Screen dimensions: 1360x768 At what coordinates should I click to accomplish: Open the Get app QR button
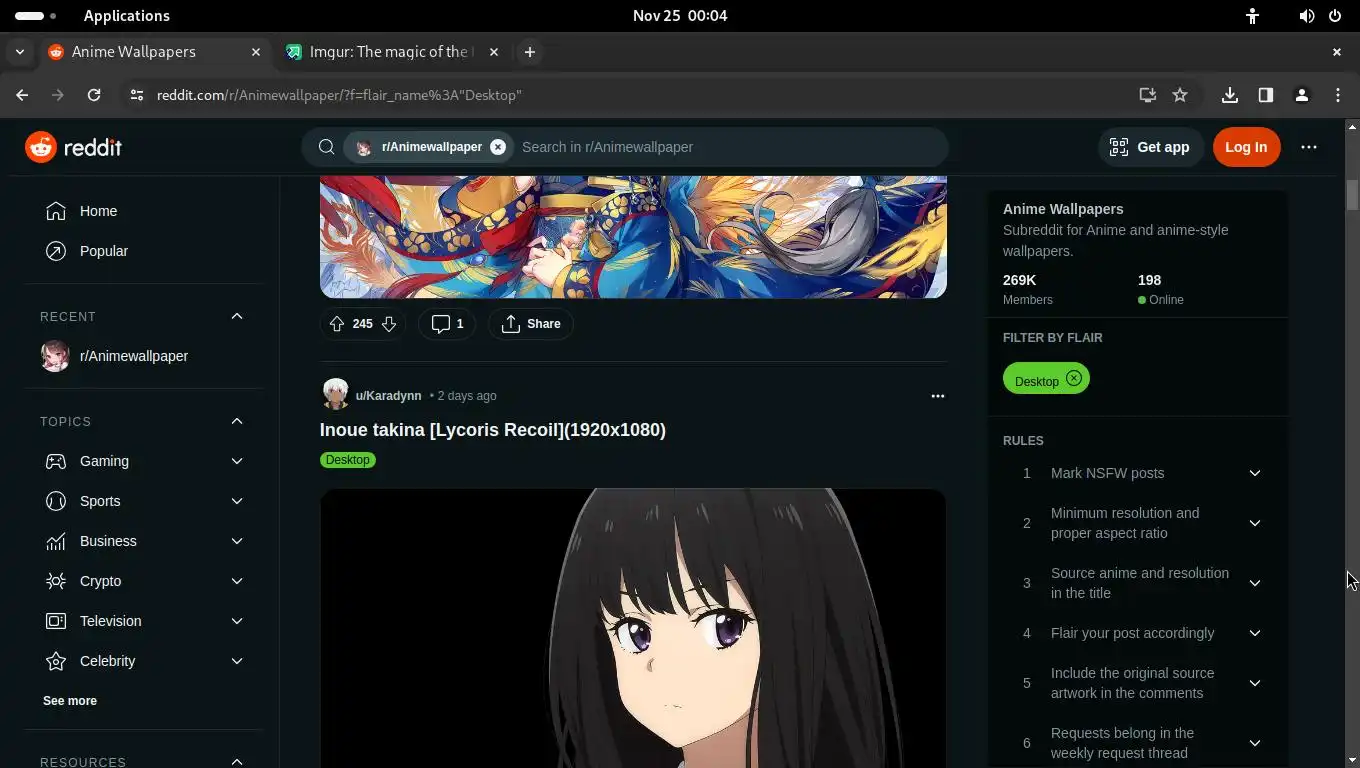(1149, 147)
